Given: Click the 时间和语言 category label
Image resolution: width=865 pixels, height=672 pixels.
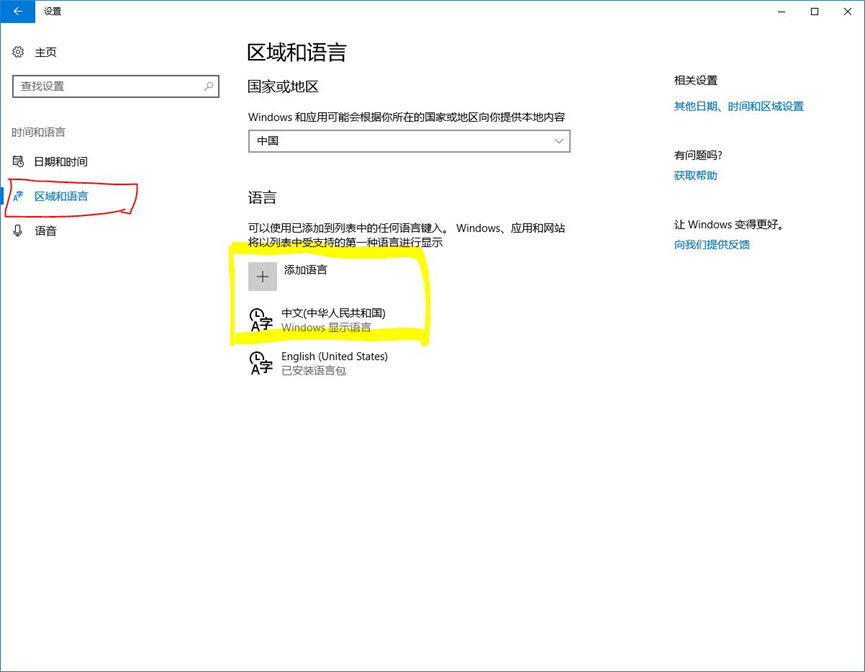Looking at the screenshot, I should pos(38,132).
